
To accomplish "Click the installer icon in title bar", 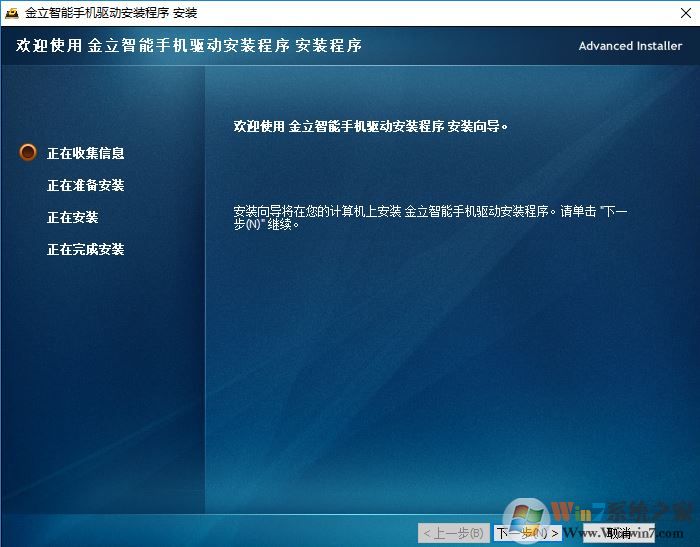I will 12,13.
